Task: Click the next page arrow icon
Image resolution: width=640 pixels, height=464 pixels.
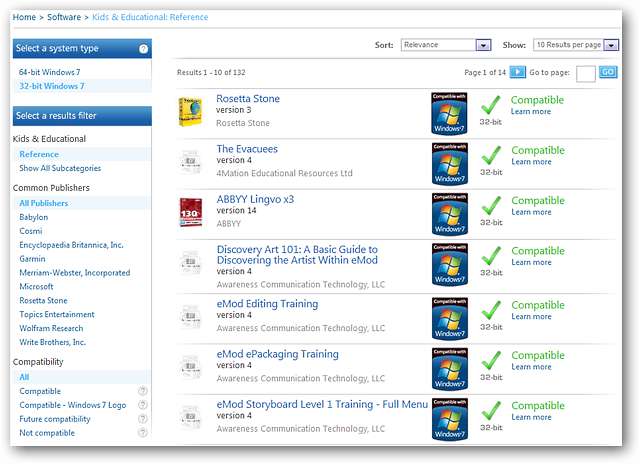Action: (x=517, y=72)
